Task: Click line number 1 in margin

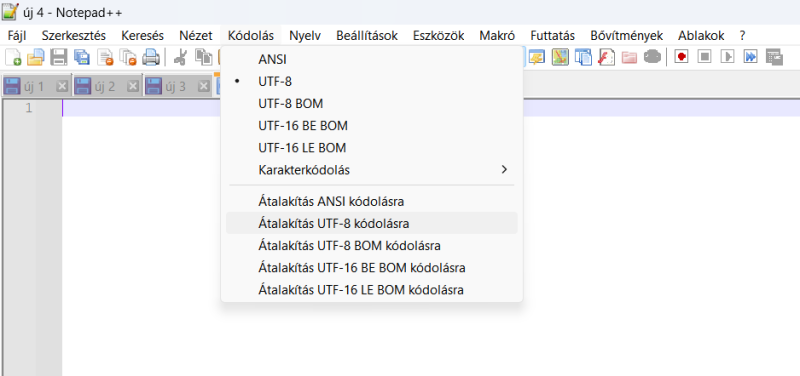Action: (x=29, y=108)
